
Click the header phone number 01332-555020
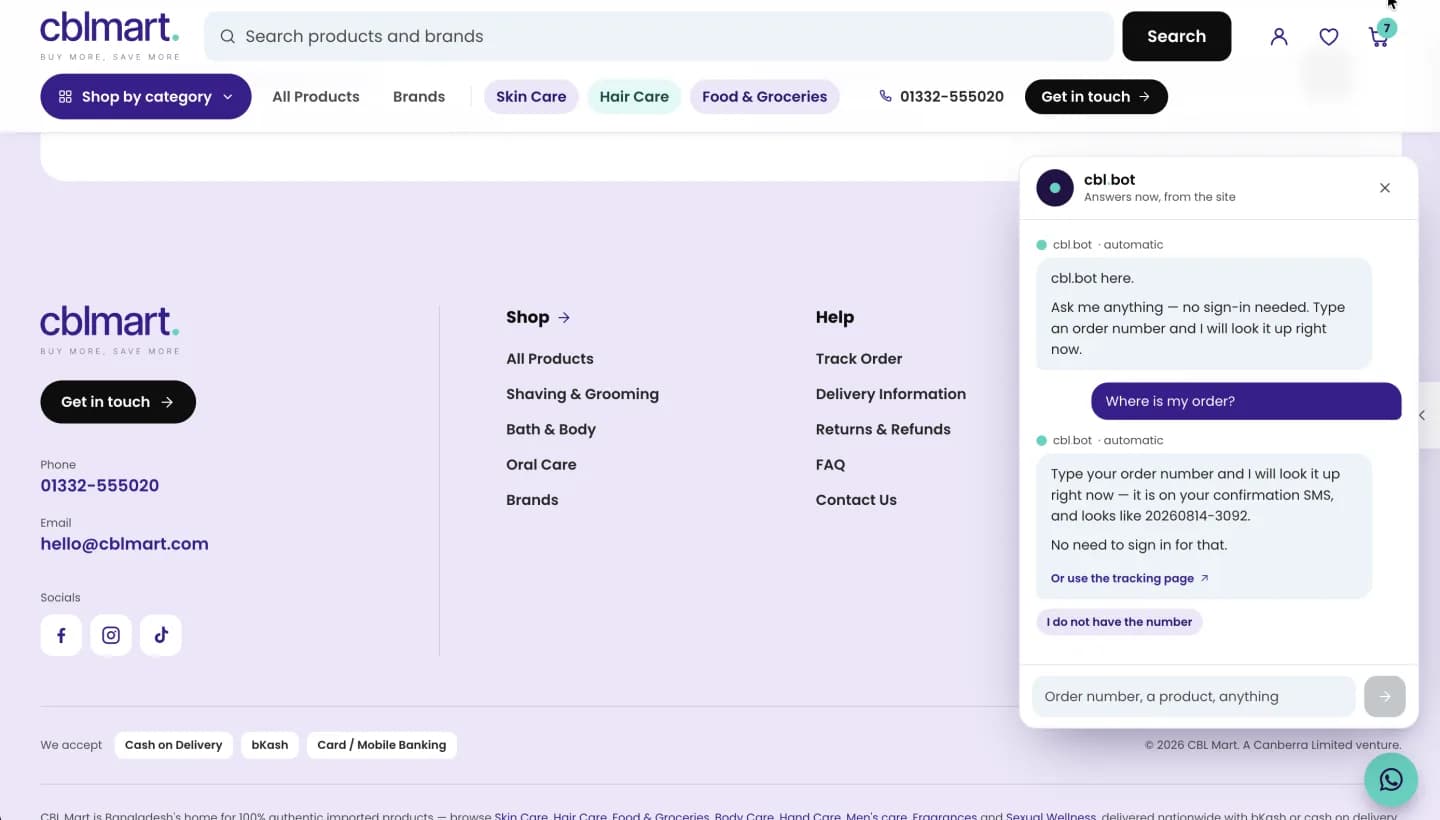(941, 97)
